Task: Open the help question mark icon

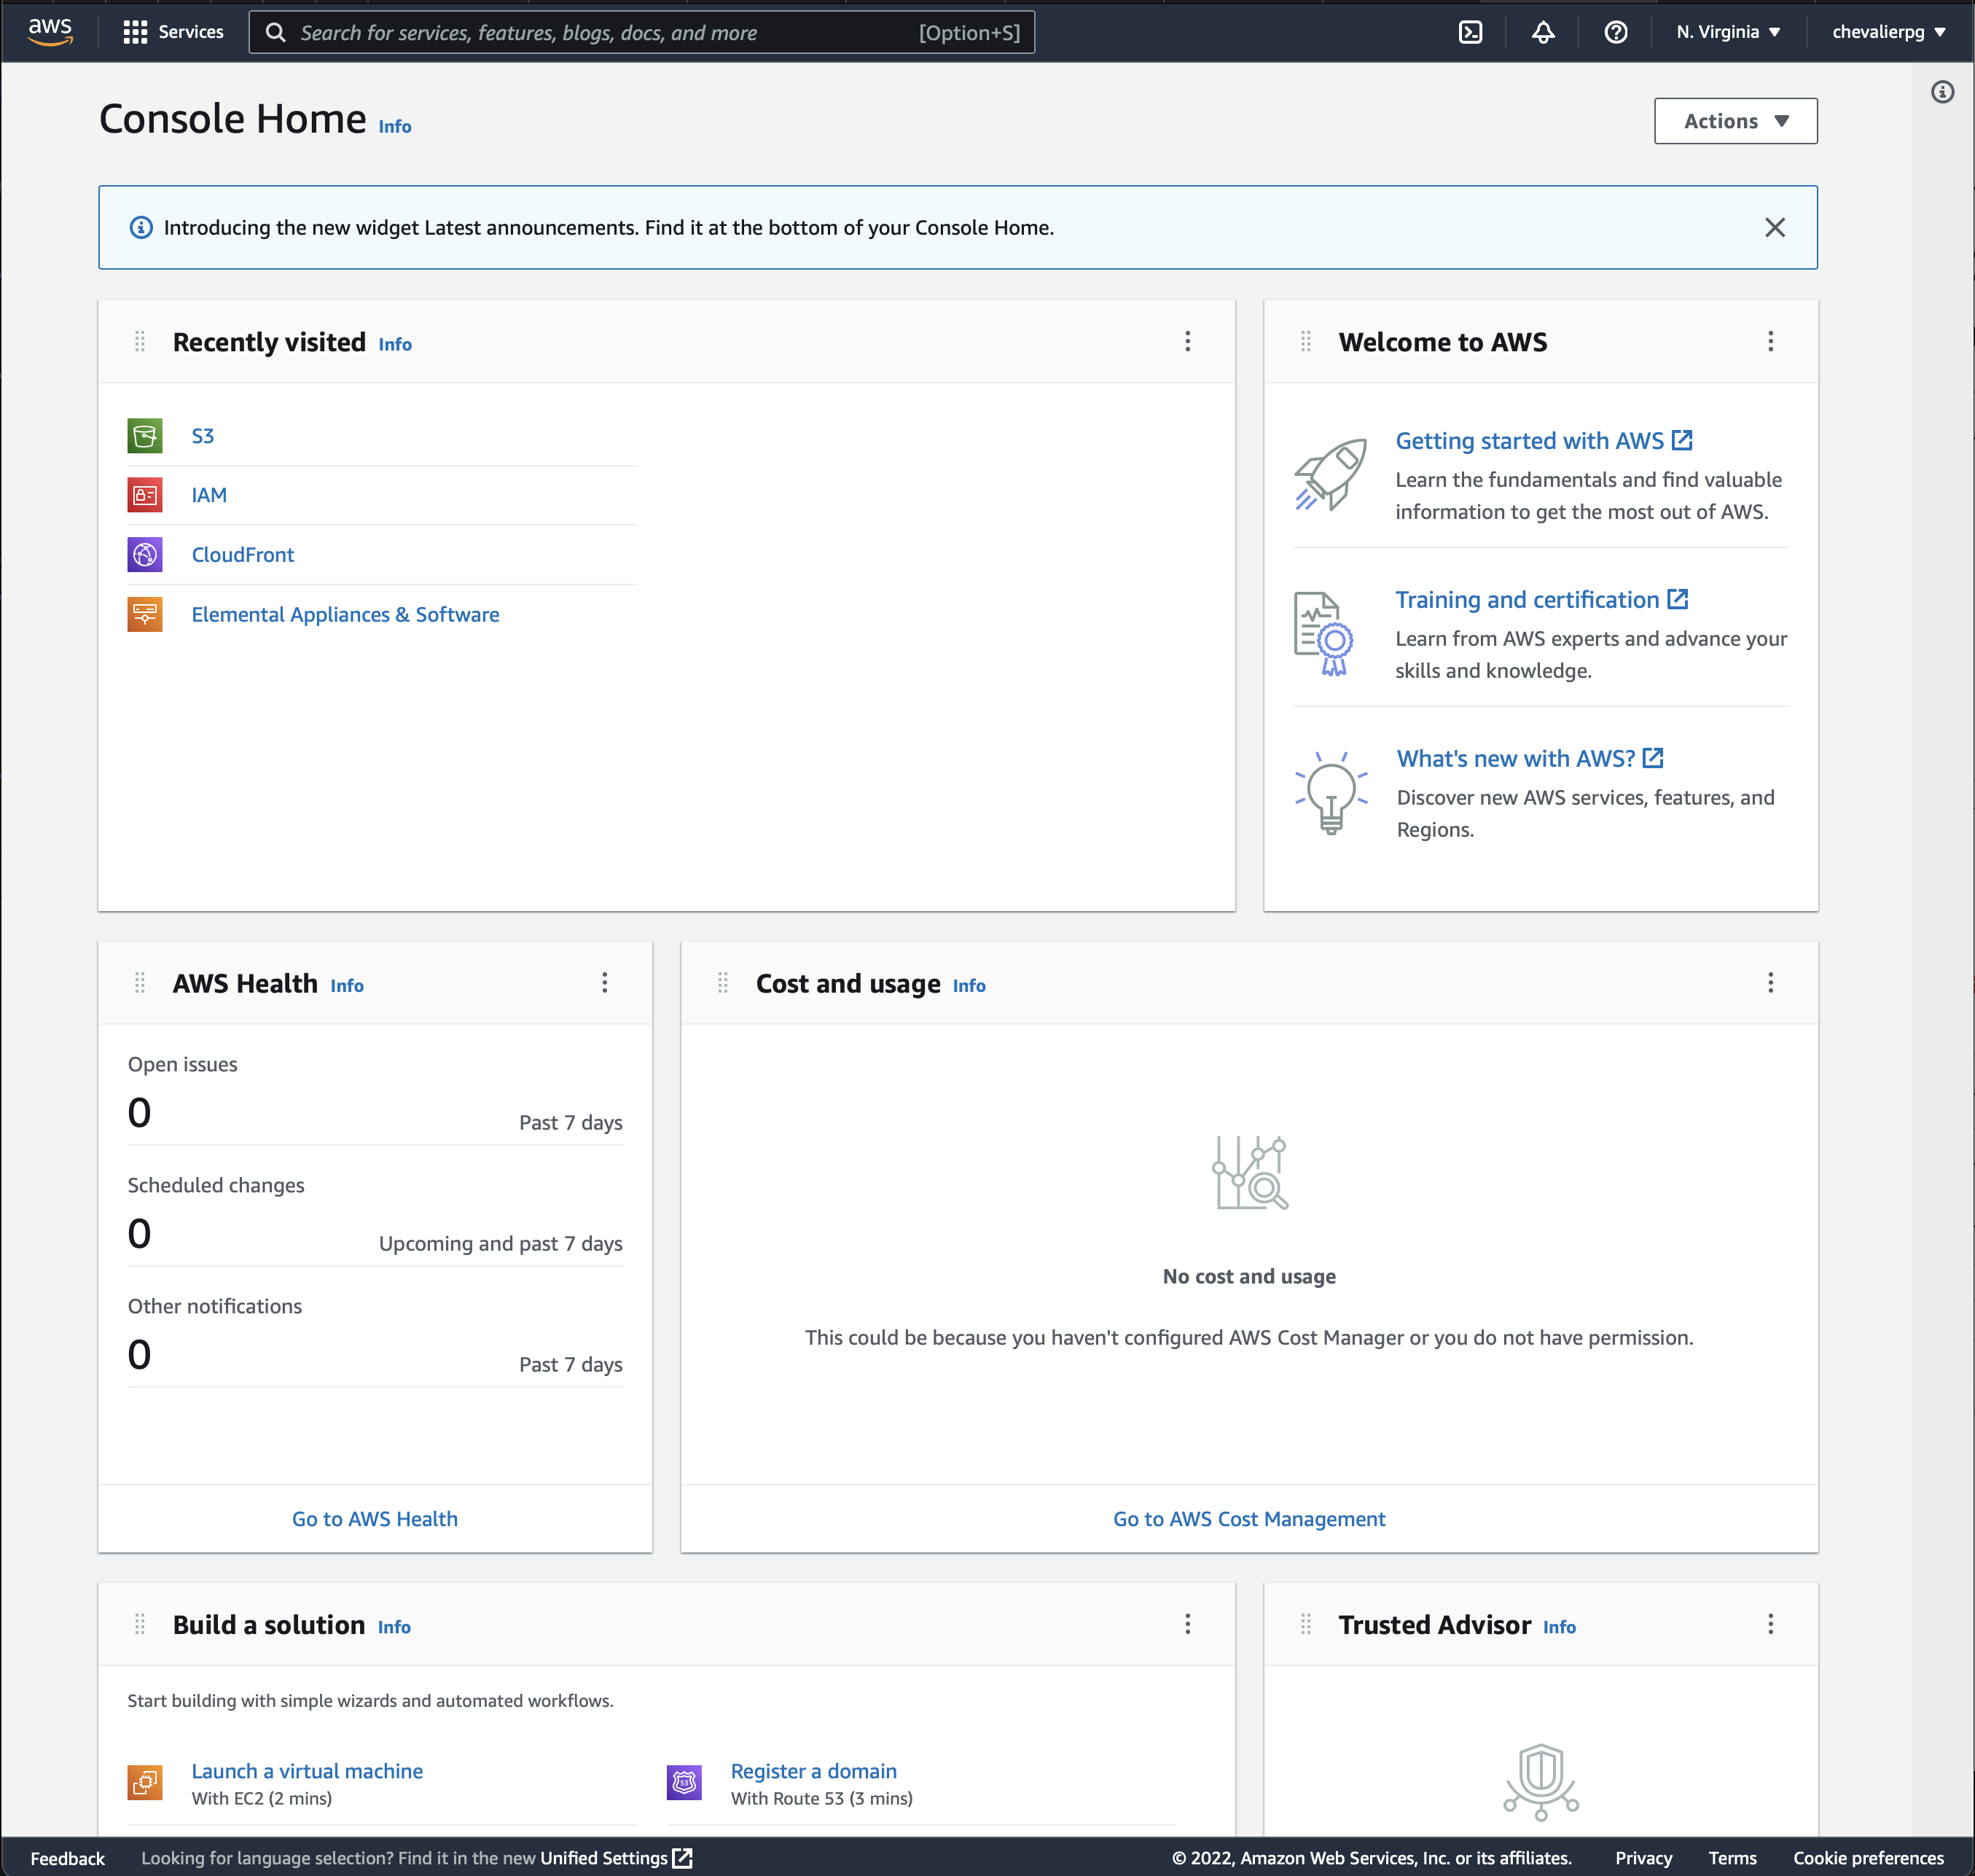Action: tap(1616, 32)
